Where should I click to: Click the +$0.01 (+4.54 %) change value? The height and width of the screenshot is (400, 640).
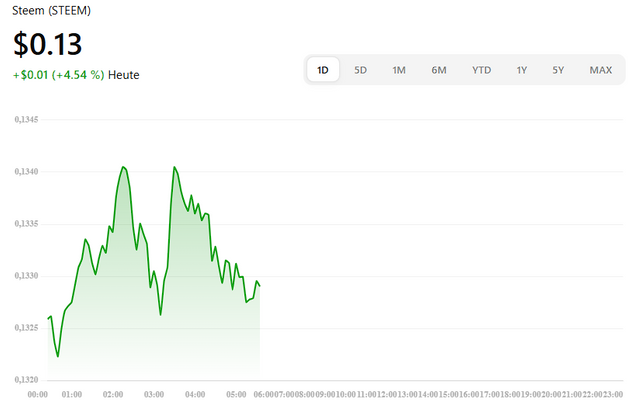tap(59, 75)
